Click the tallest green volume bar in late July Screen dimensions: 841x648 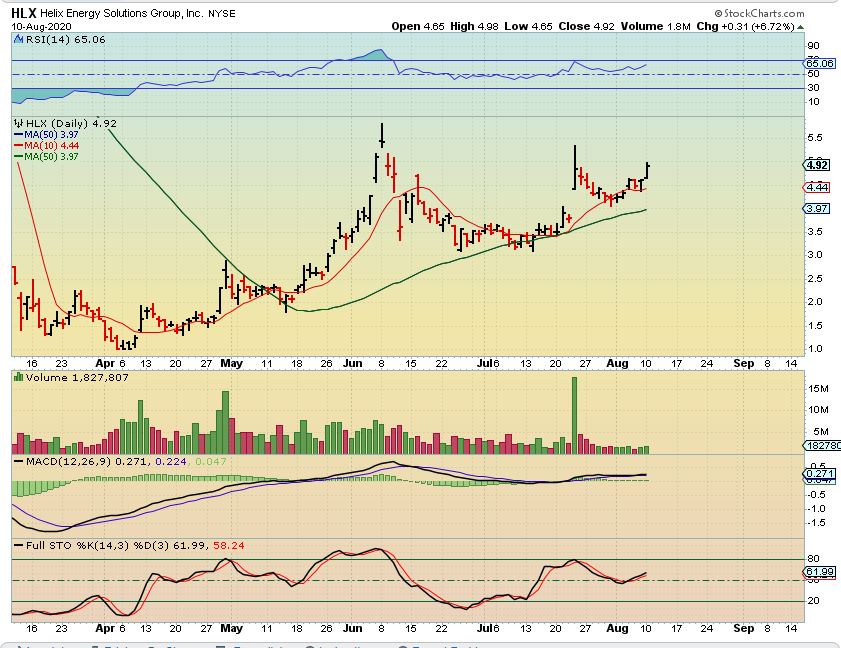574,416
